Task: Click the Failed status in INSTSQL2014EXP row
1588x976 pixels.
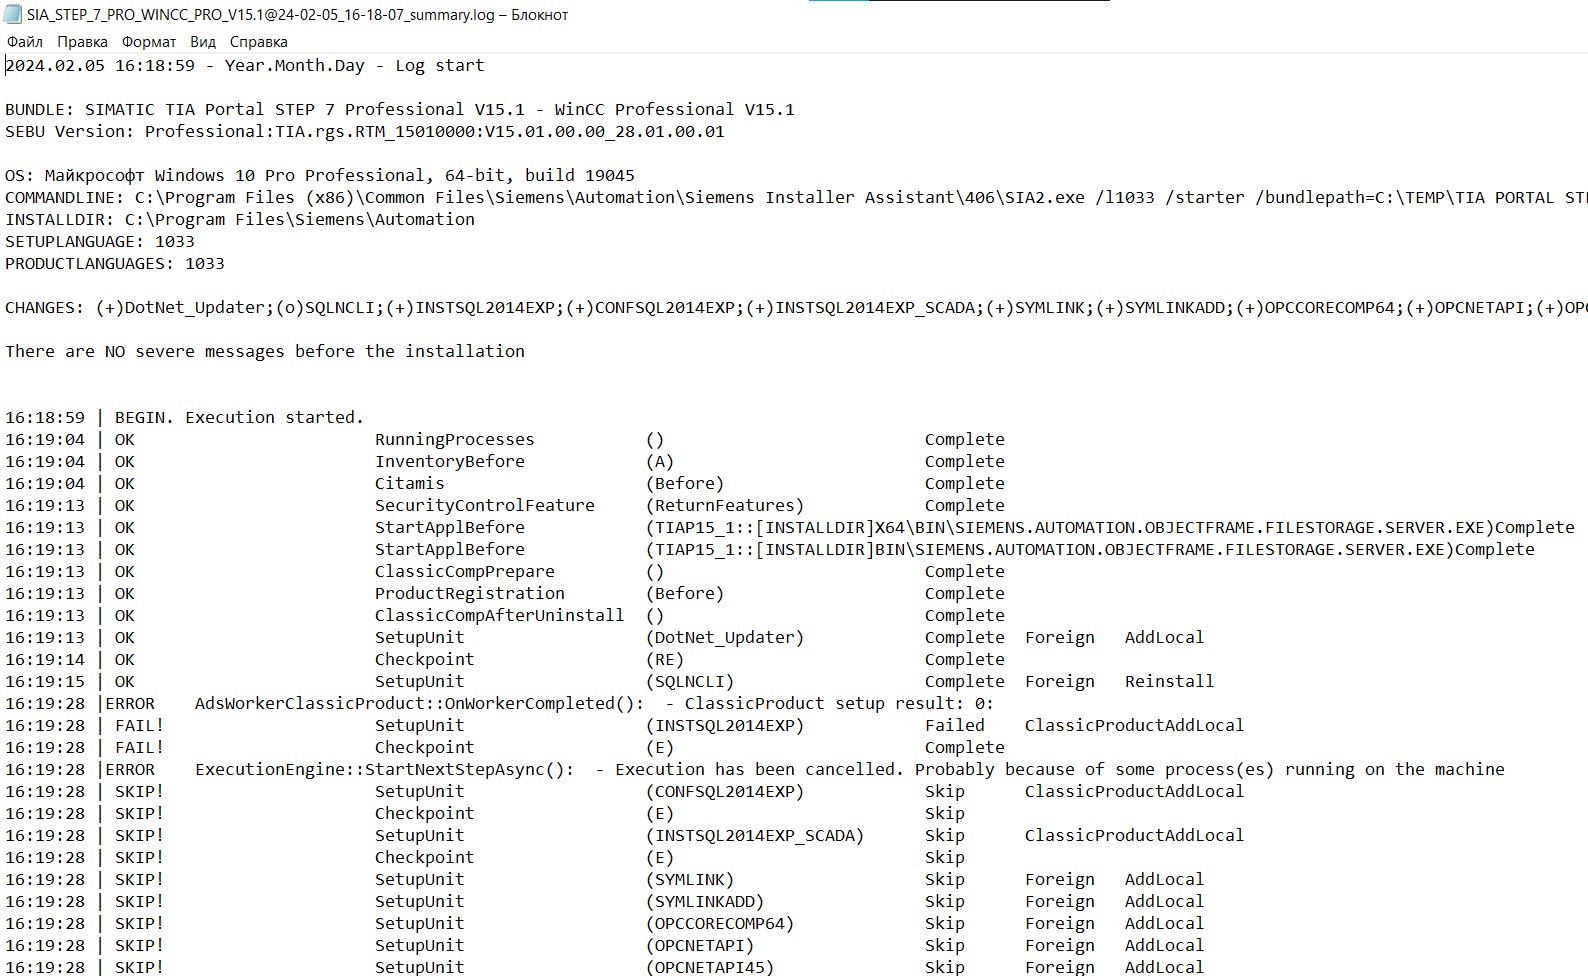Action: (x=955, y=726)
